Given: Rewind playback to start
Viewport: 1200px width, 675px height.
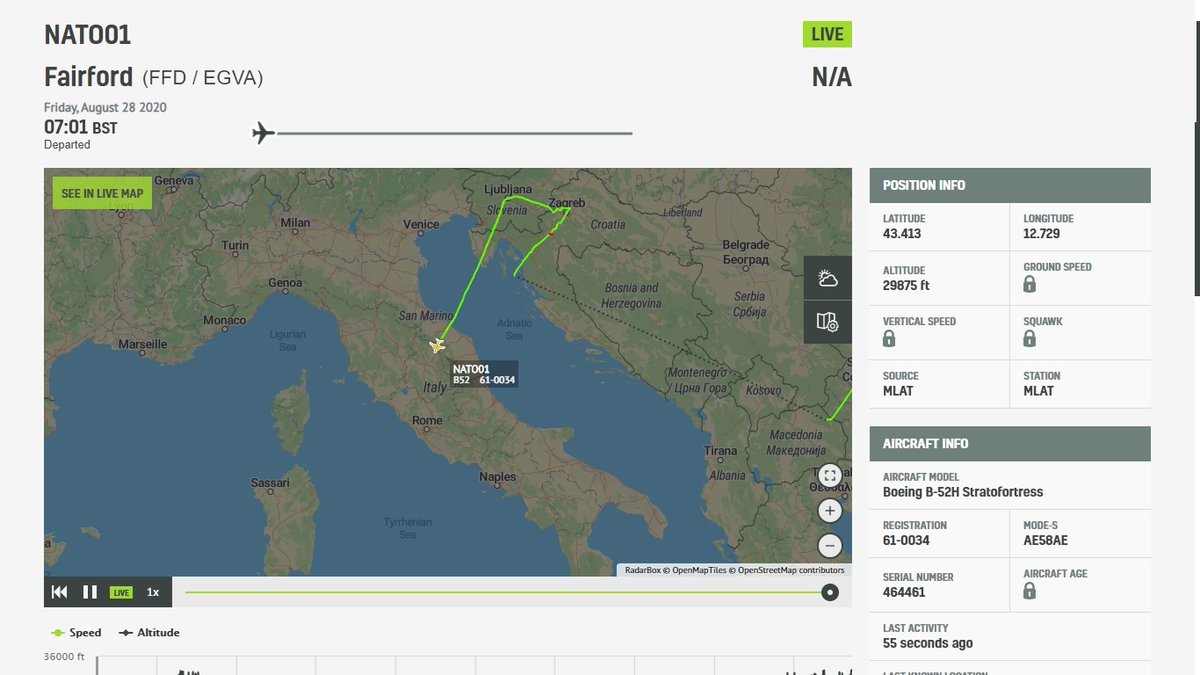Looking at the screenshot, I should click(x=60, y=592).
